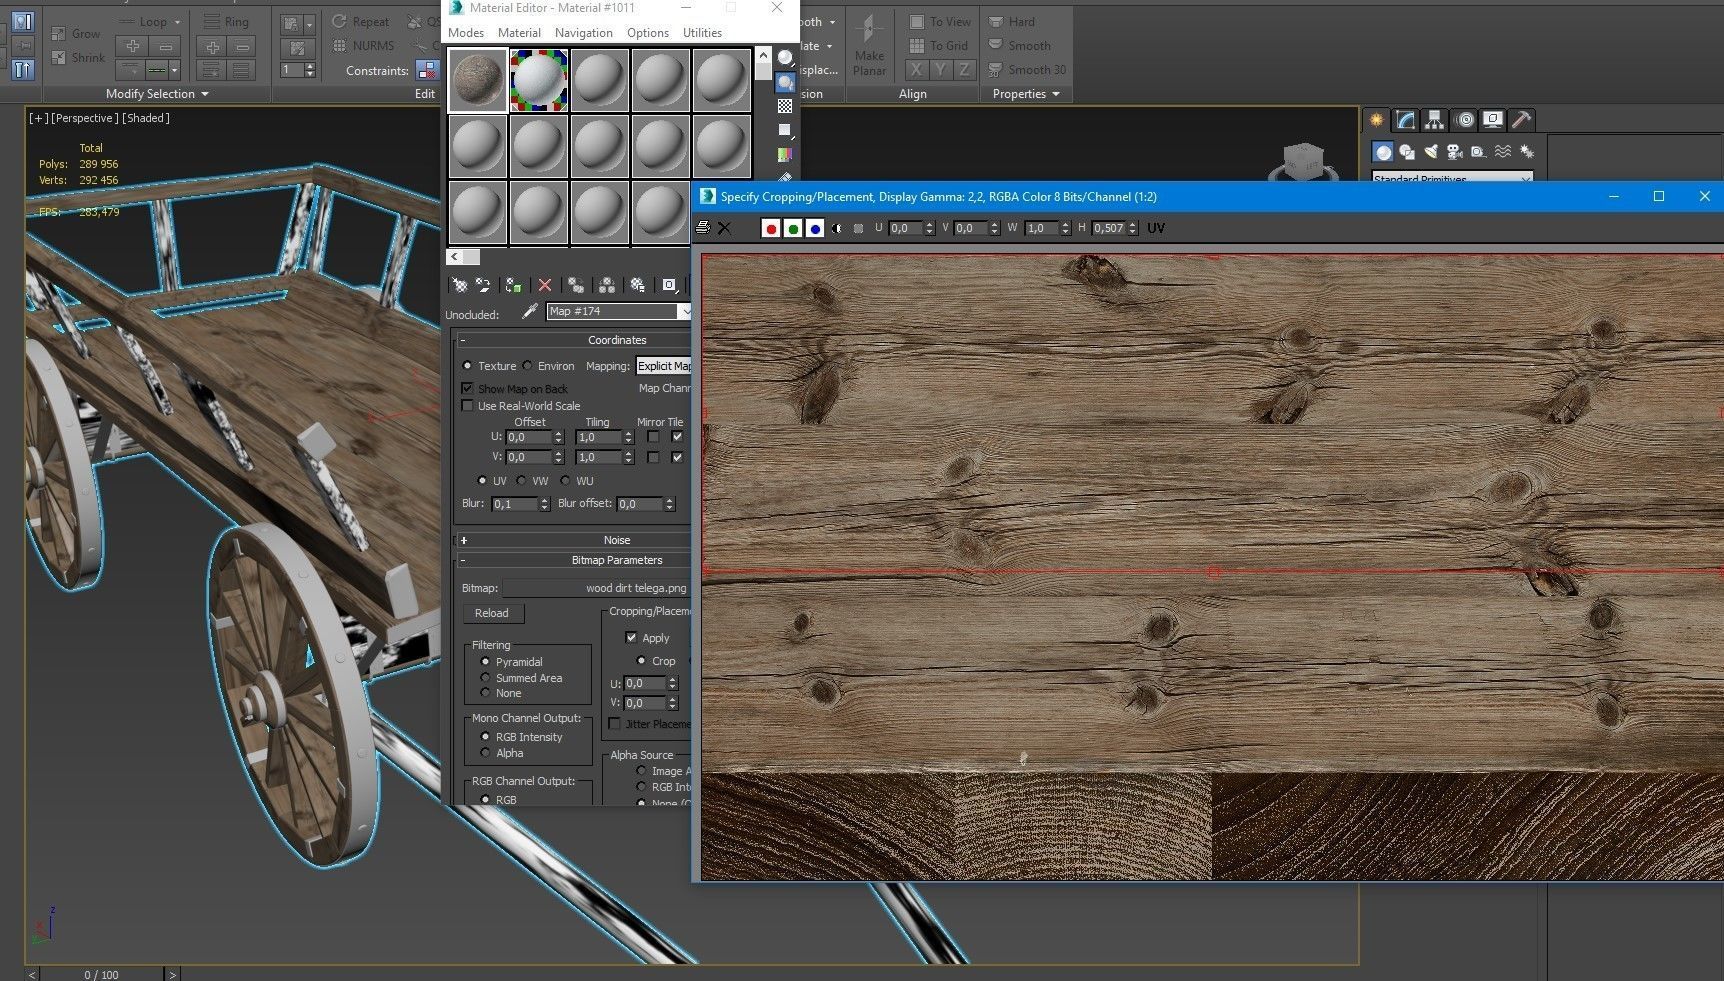Click the wood dirt telega.png bitmap button

[x=596, y=588]
